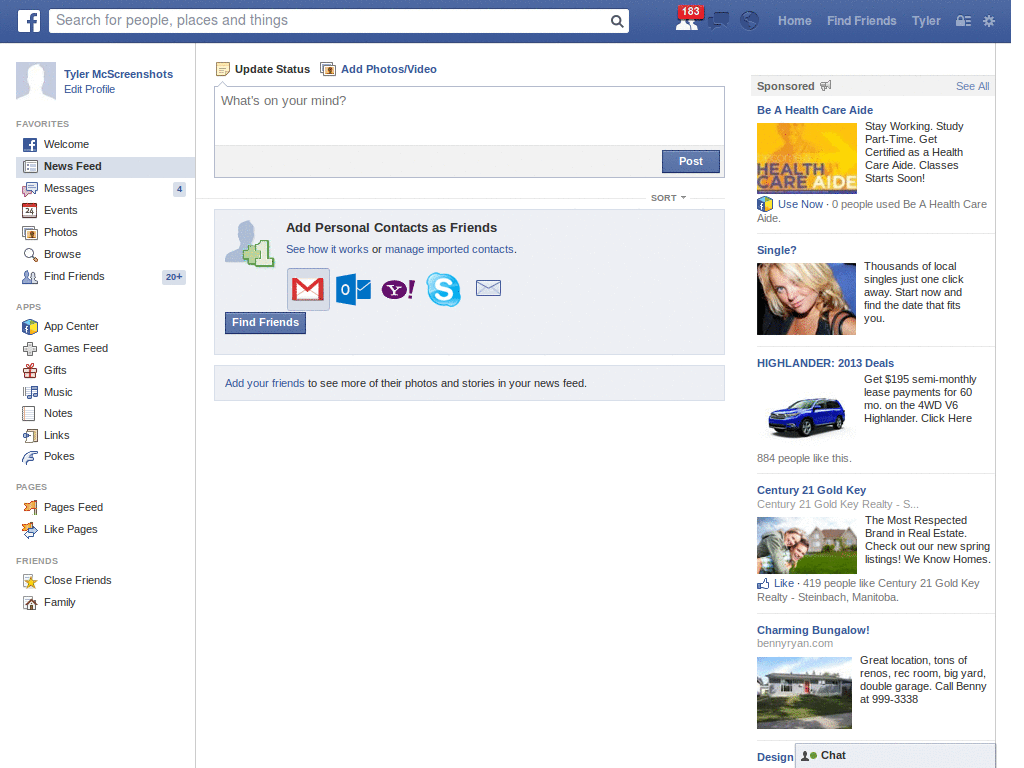Open Find Friends sidebar item with 20+

pyautogui.click(x=105, y=277)
